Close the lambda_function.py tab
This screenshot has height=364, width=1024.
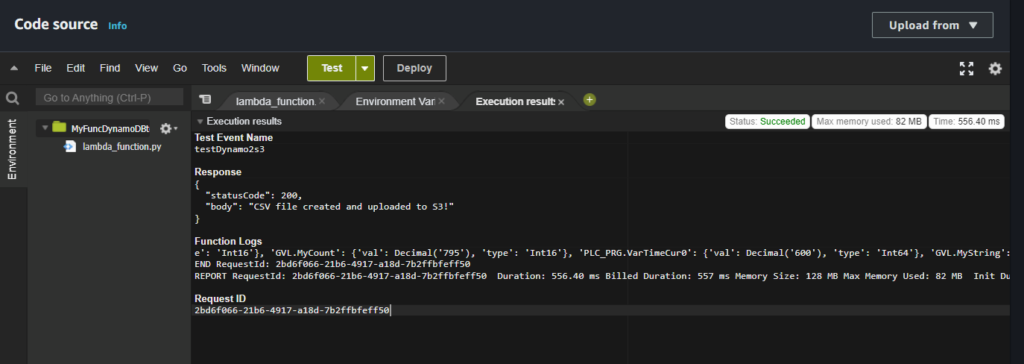coord(321,102)
